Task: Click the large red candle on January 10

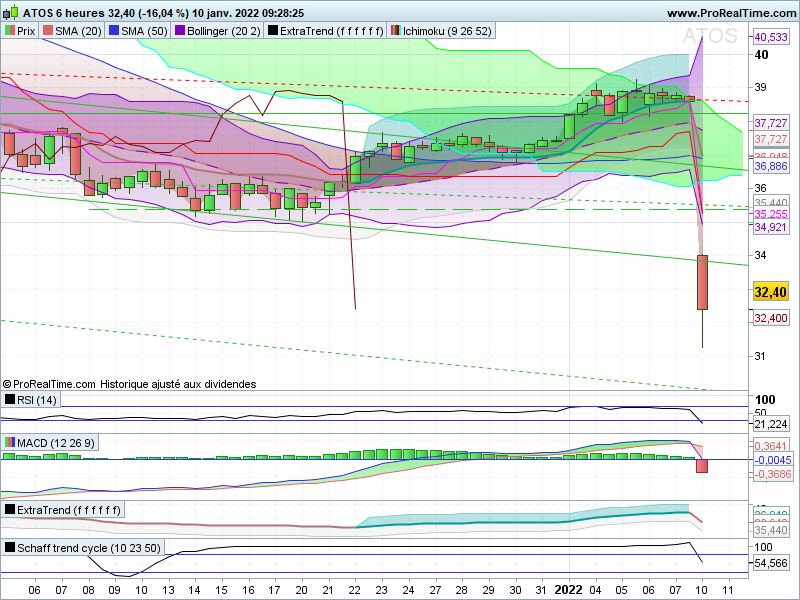Action: pos(703,282)
